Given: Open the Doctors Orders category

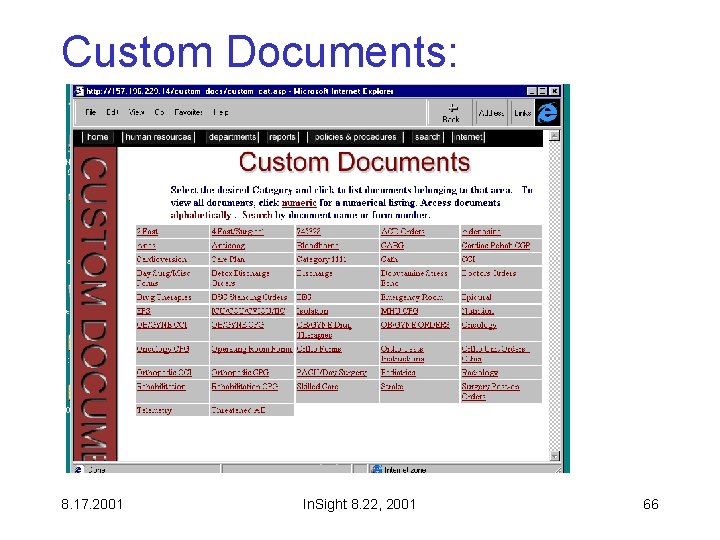Looking at the screenshot, I should click(x=489, y=273).
